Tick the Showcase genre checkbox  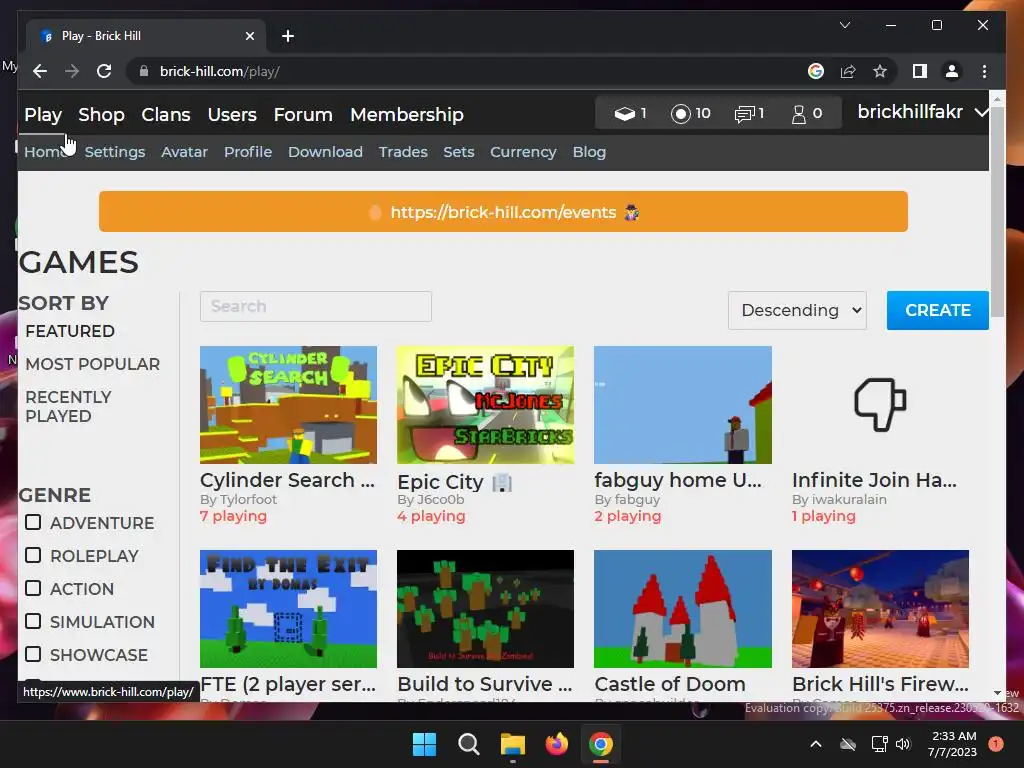pyautogui.click(x=33, y=654)
